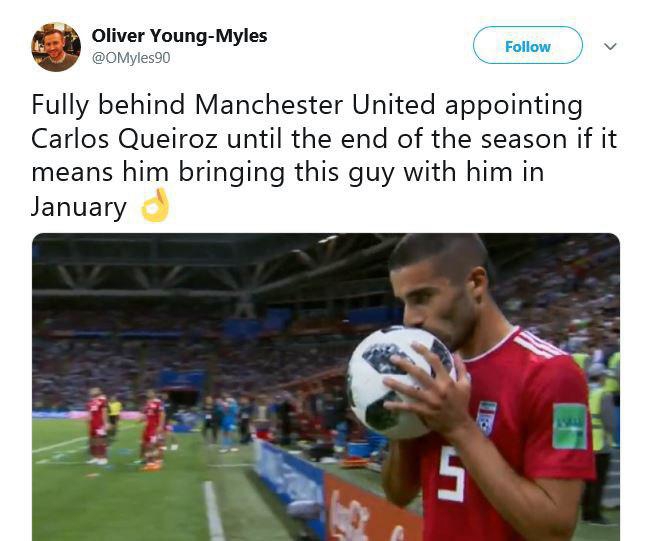Click the @OMyles90 handle
Image resolution: width=654 pixels, height=541 pixels.
131,58
